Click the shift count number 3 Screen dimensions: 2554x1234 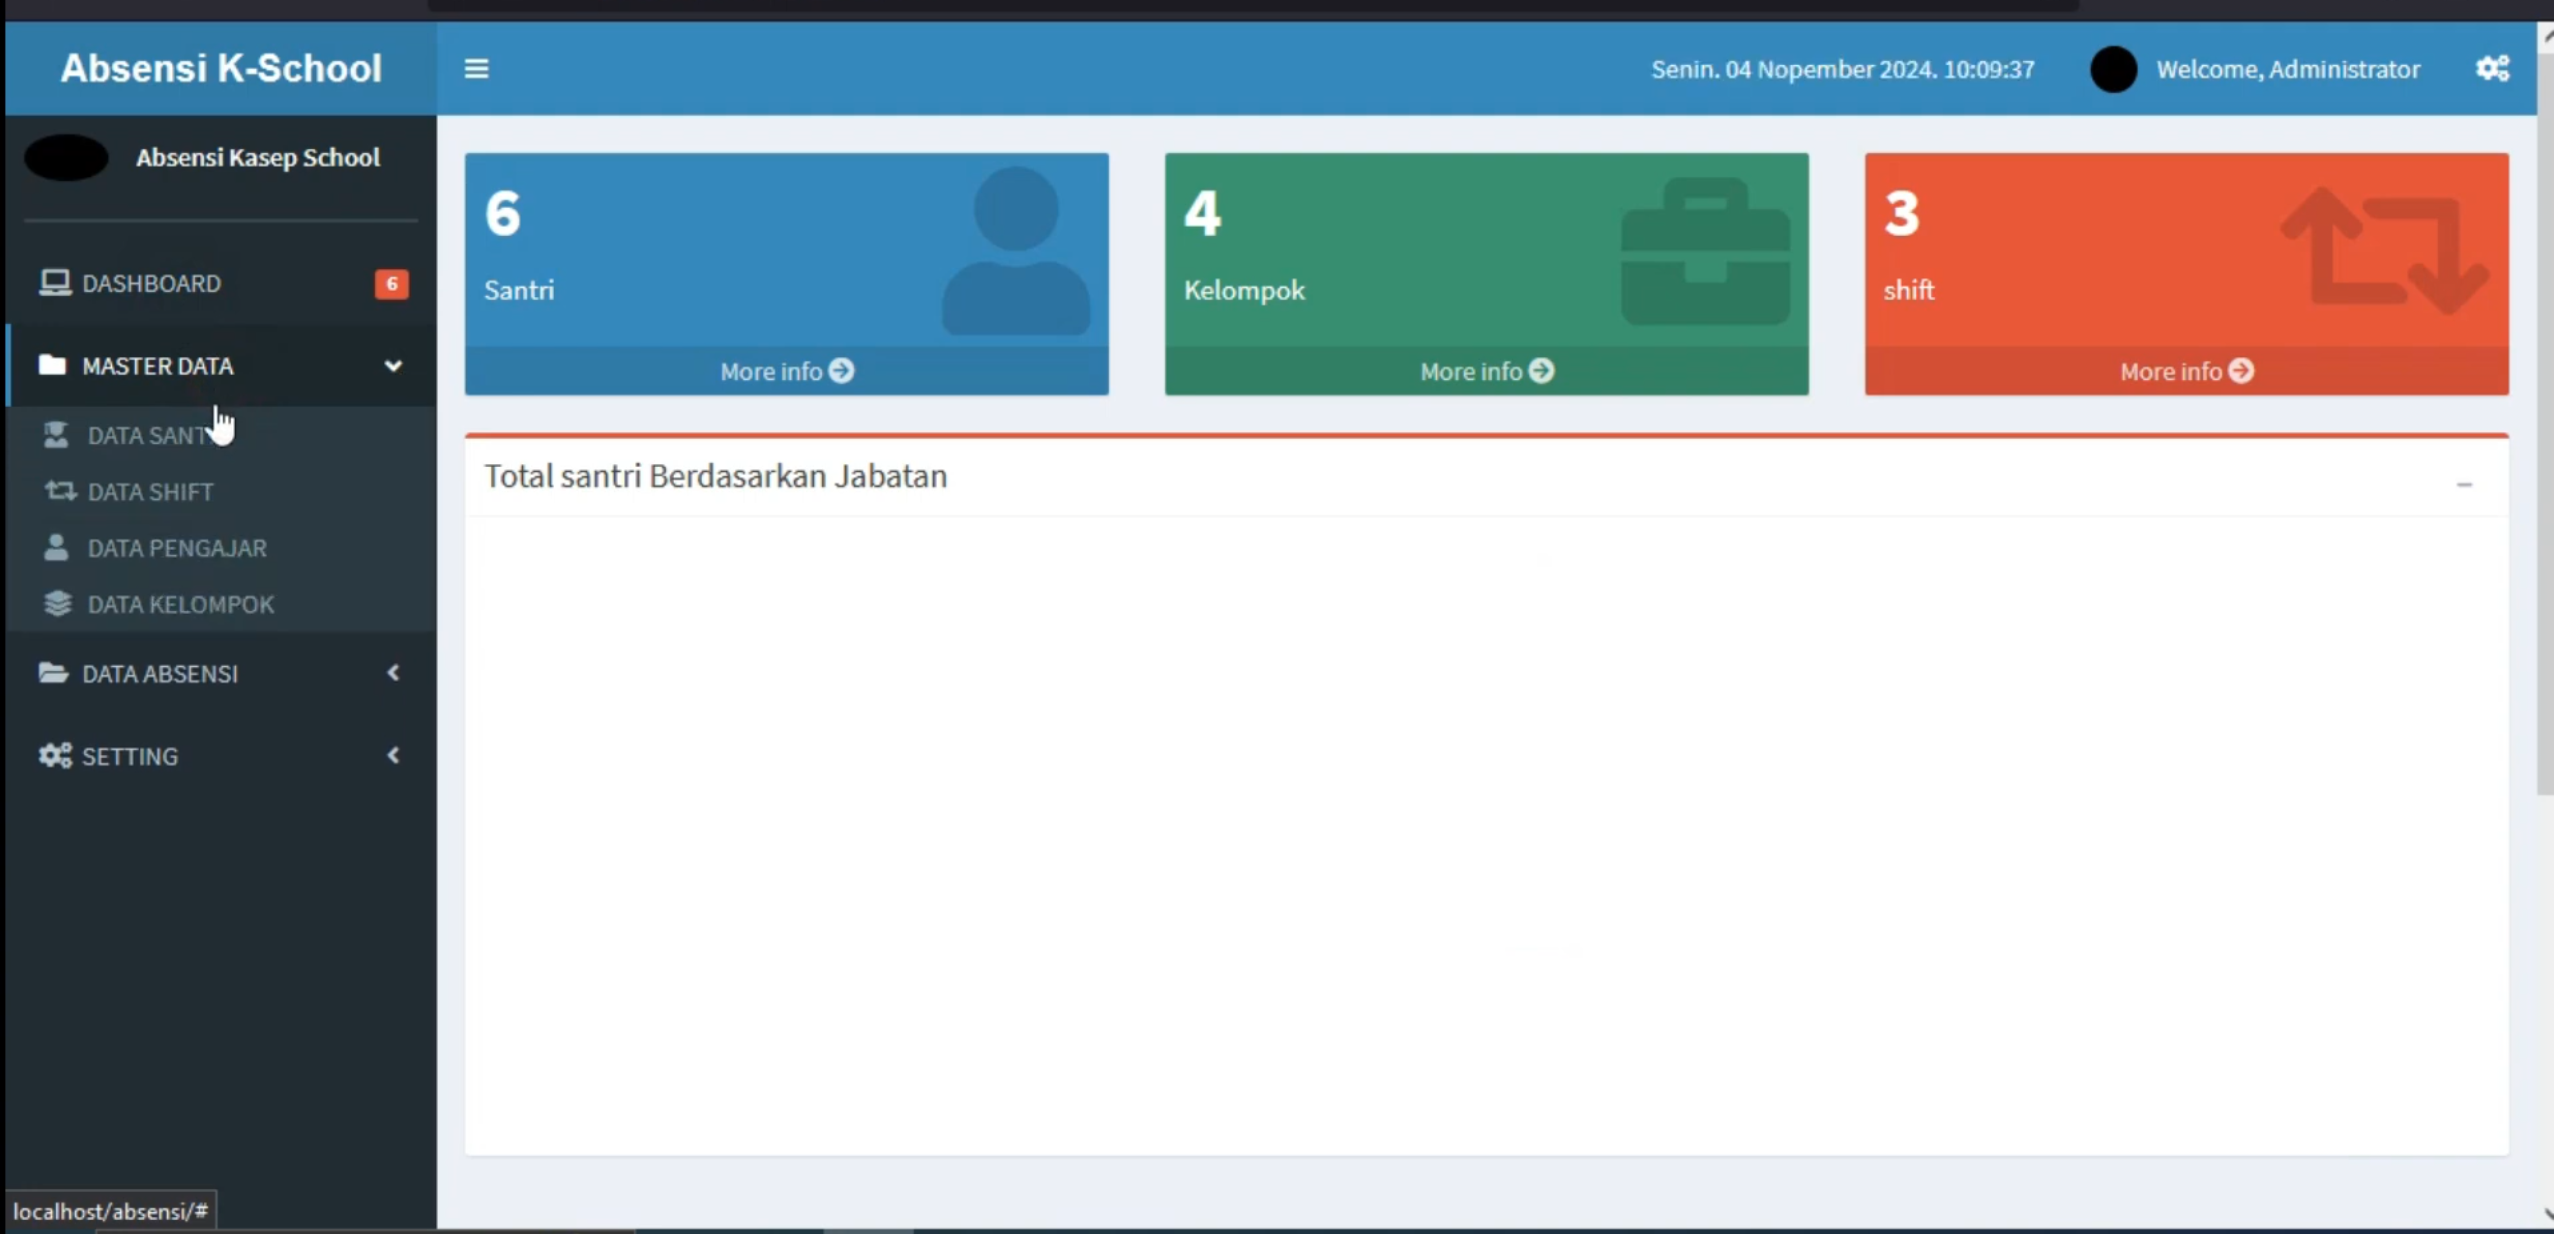coord(1902,213)
